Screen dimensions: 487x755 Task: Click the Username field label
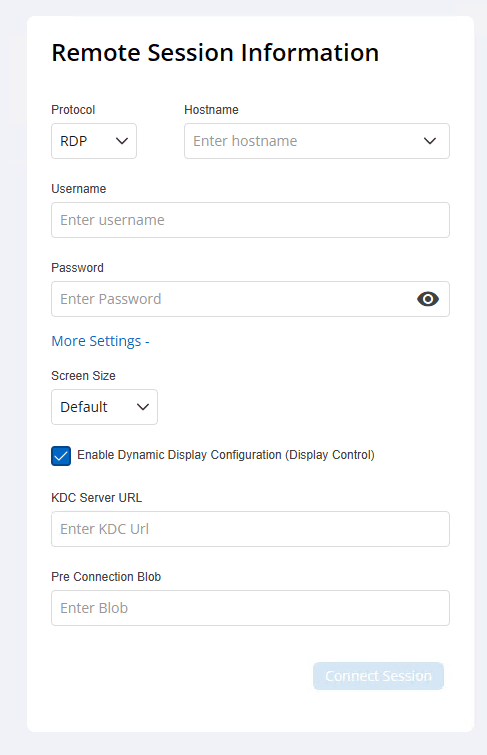coord(79,189)
